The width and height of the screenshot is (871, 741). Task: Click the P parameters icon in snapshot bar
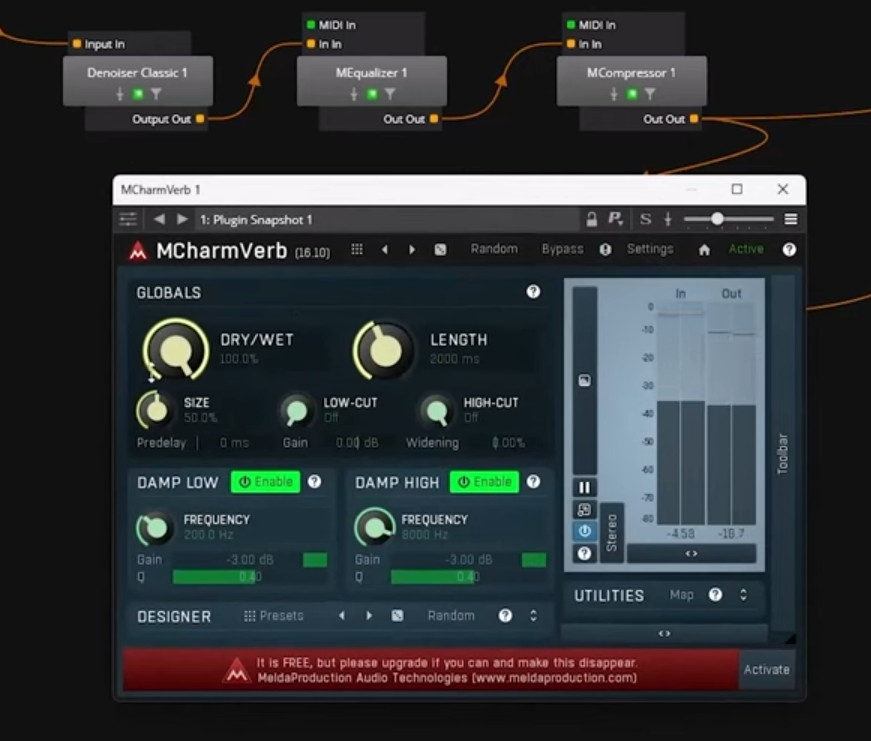click(x=615, y=219)
